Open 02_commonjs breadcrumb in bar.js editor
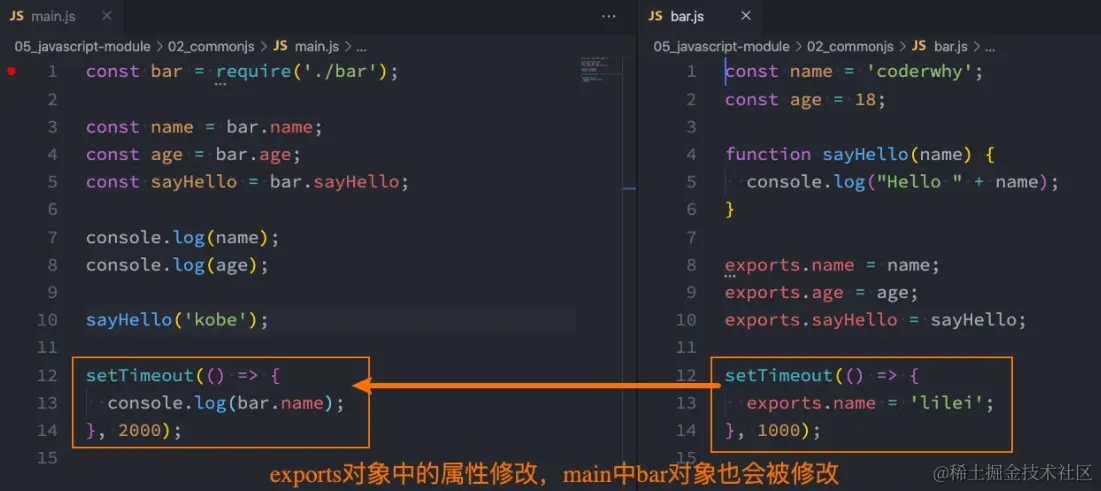Image resolution: width=1101 pixels, height=491 pixels. [850, 46]
